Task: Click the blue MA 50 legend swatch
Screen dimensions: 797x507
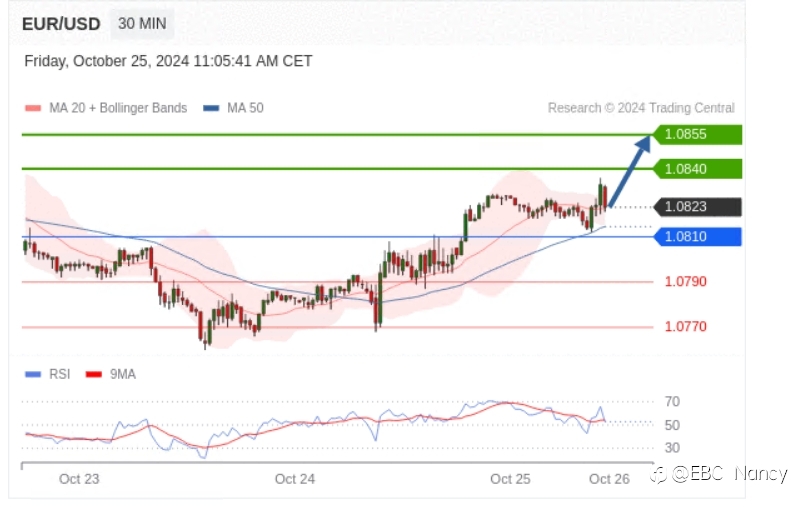Action: coord(211,108)
